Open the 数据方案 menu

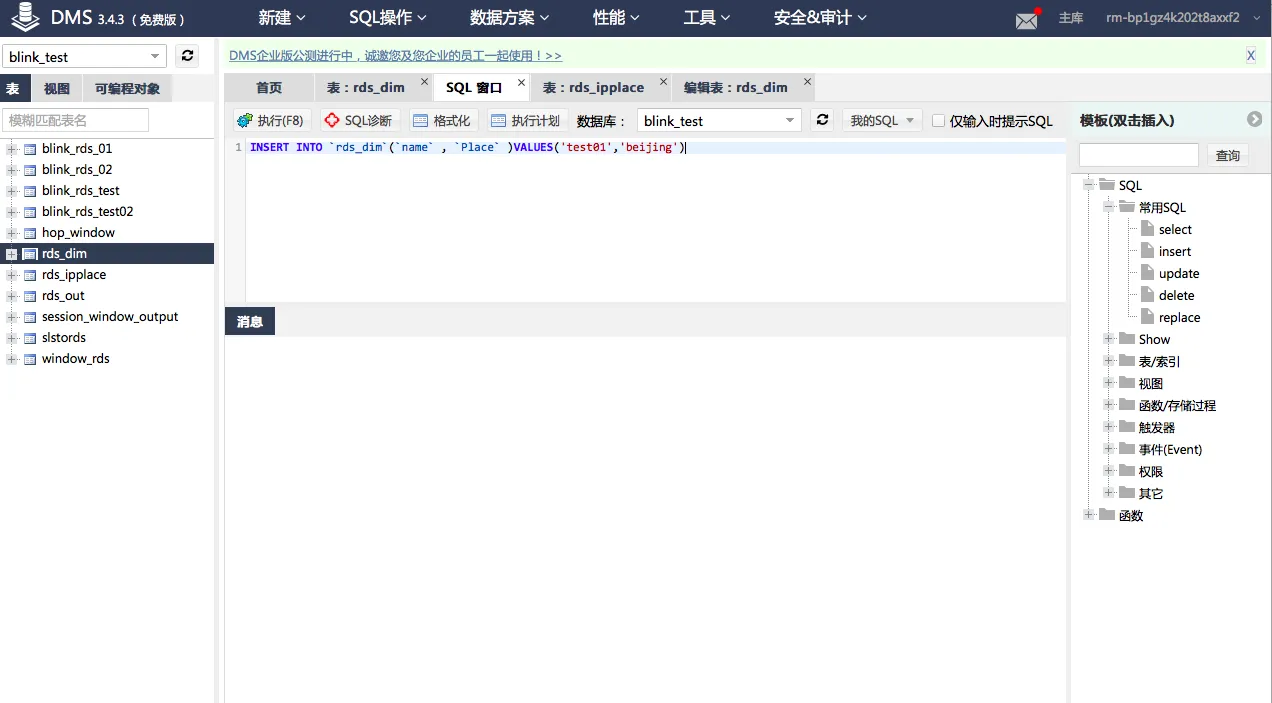(x=509, y=18)
